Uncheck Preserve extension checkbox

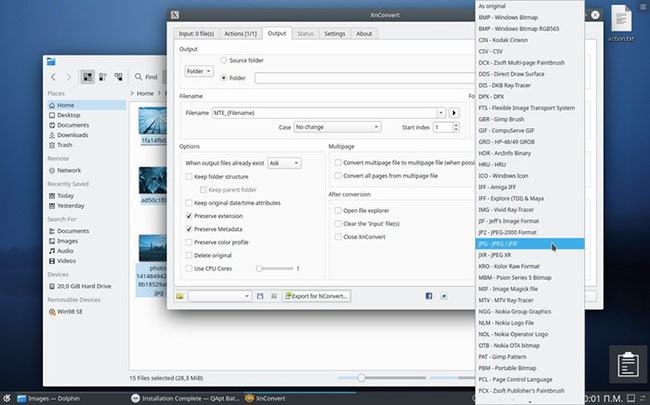(189, 216)
